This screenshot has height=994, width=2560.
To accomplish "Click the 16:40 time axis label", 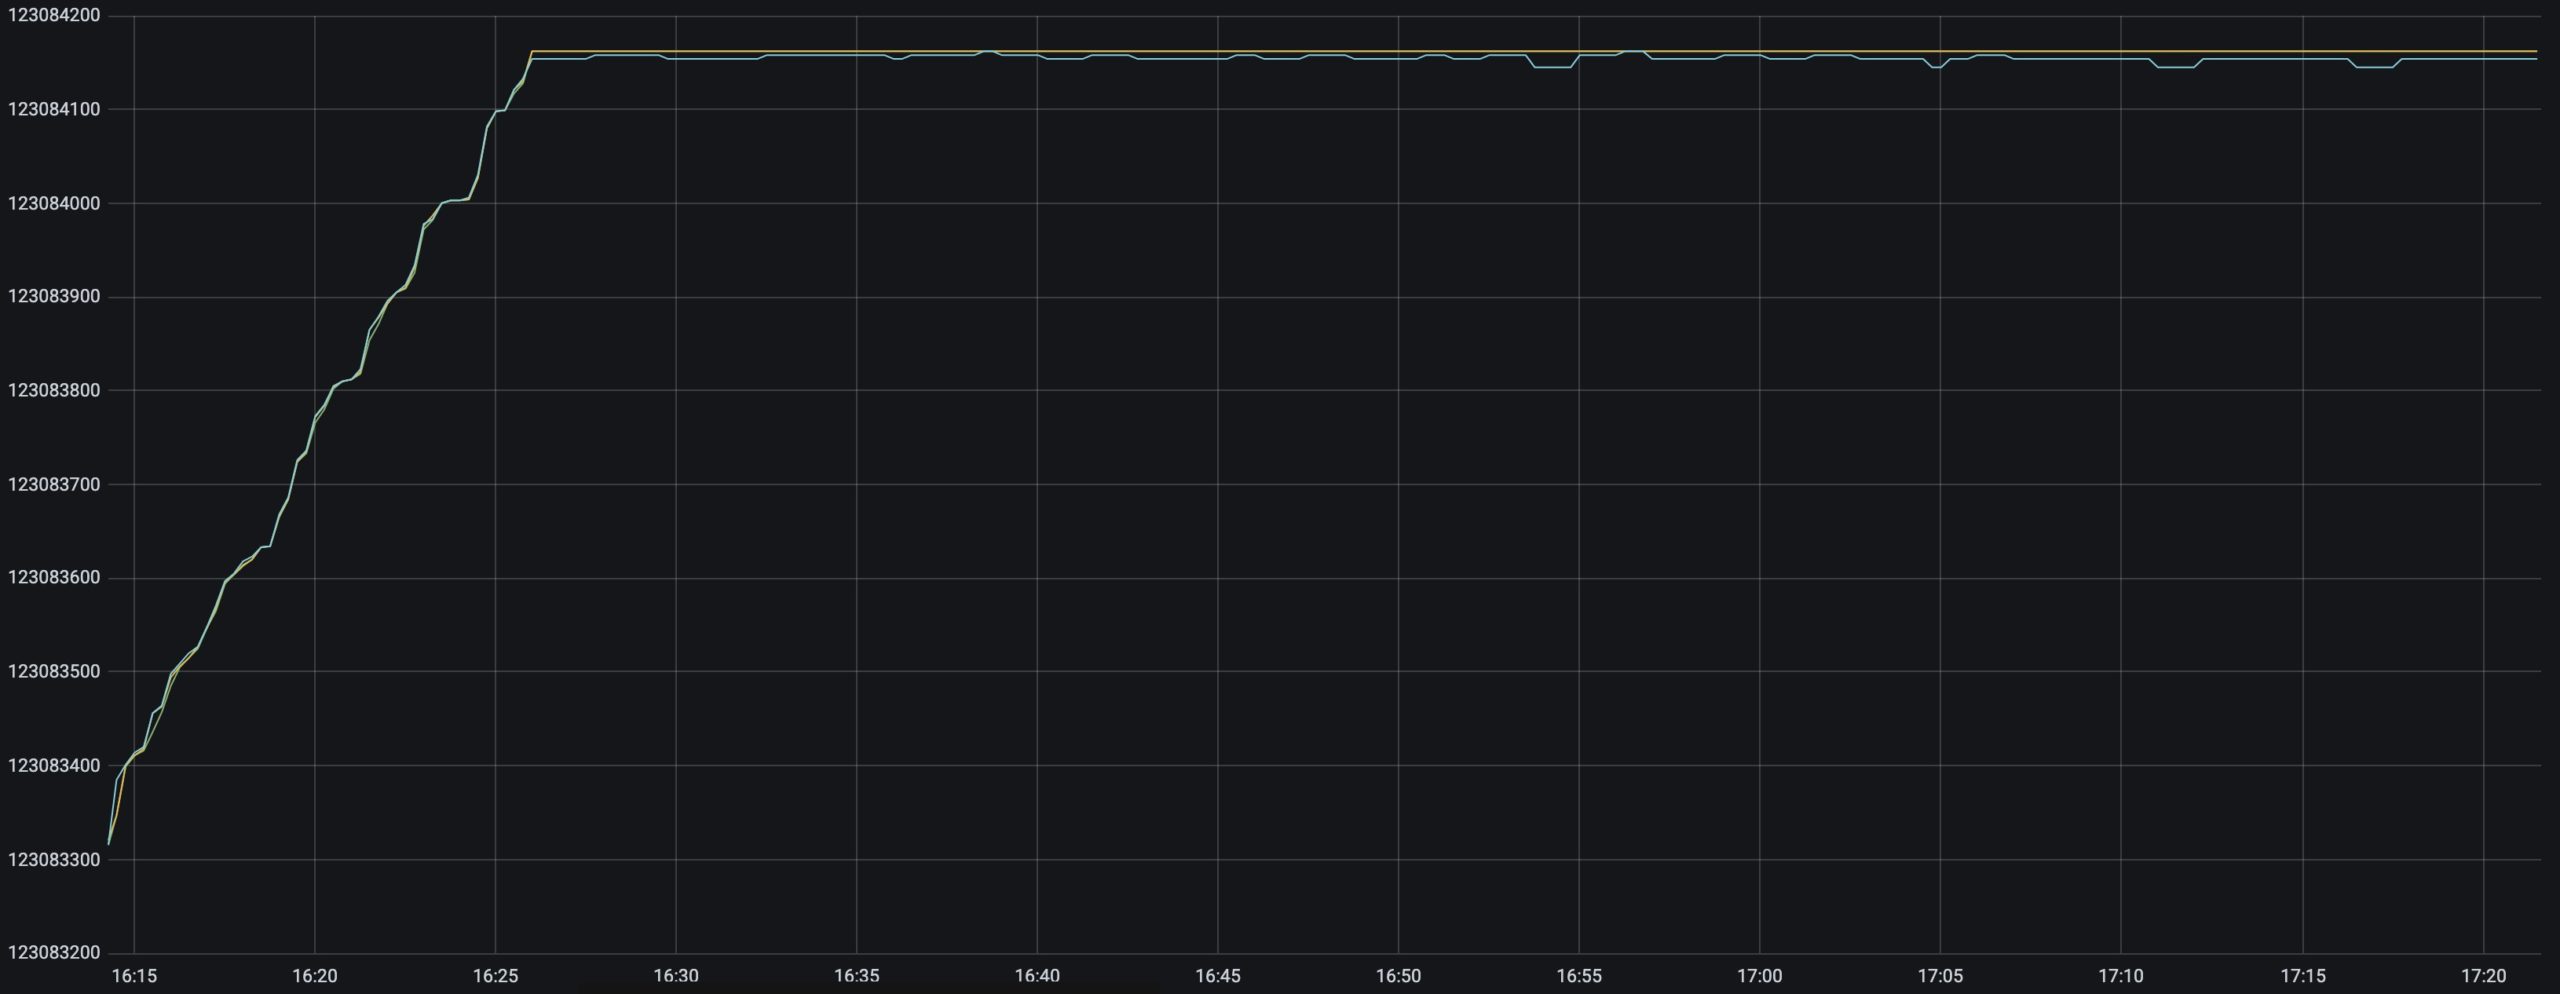I will (x=1037, y=975).
